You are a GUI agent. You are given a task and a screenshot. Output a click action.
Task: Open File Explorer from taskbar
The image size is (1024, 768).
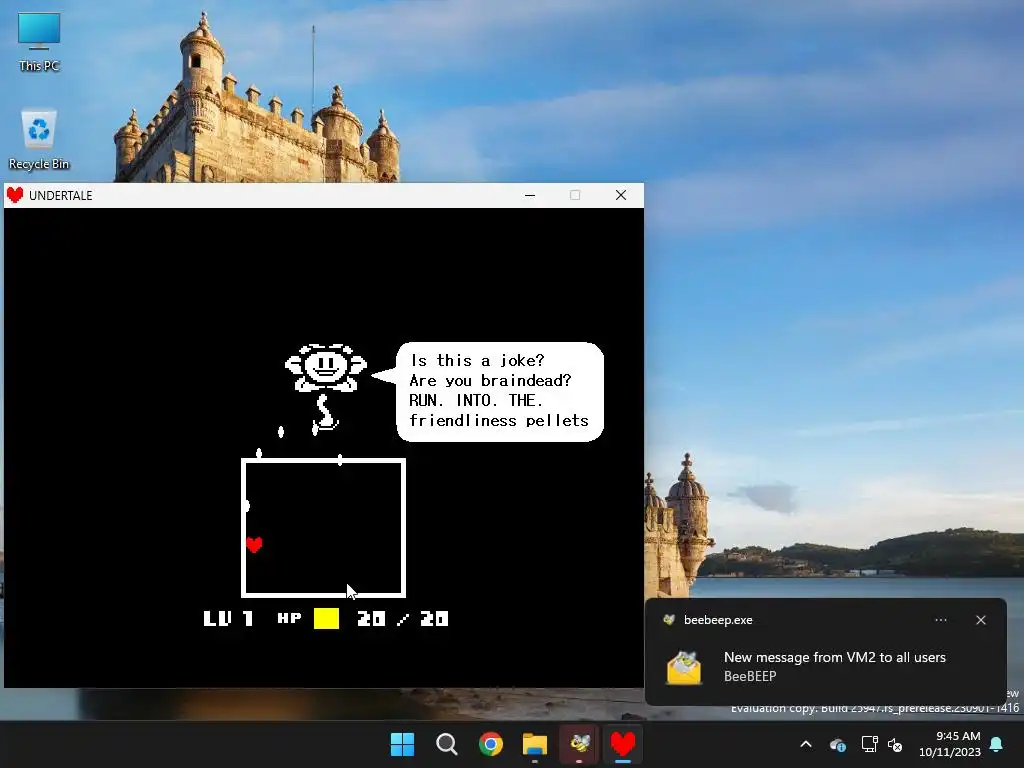click(535, 744)
